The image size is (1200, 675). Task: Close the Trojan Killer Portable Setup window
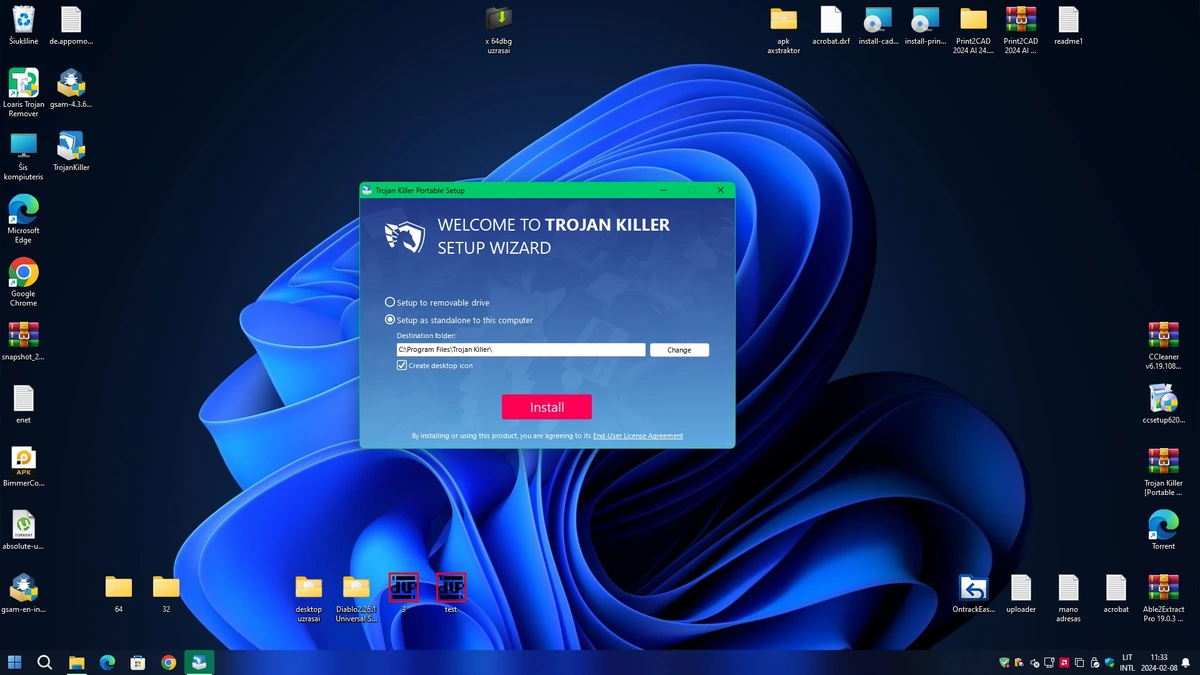[x=720, y=190]
